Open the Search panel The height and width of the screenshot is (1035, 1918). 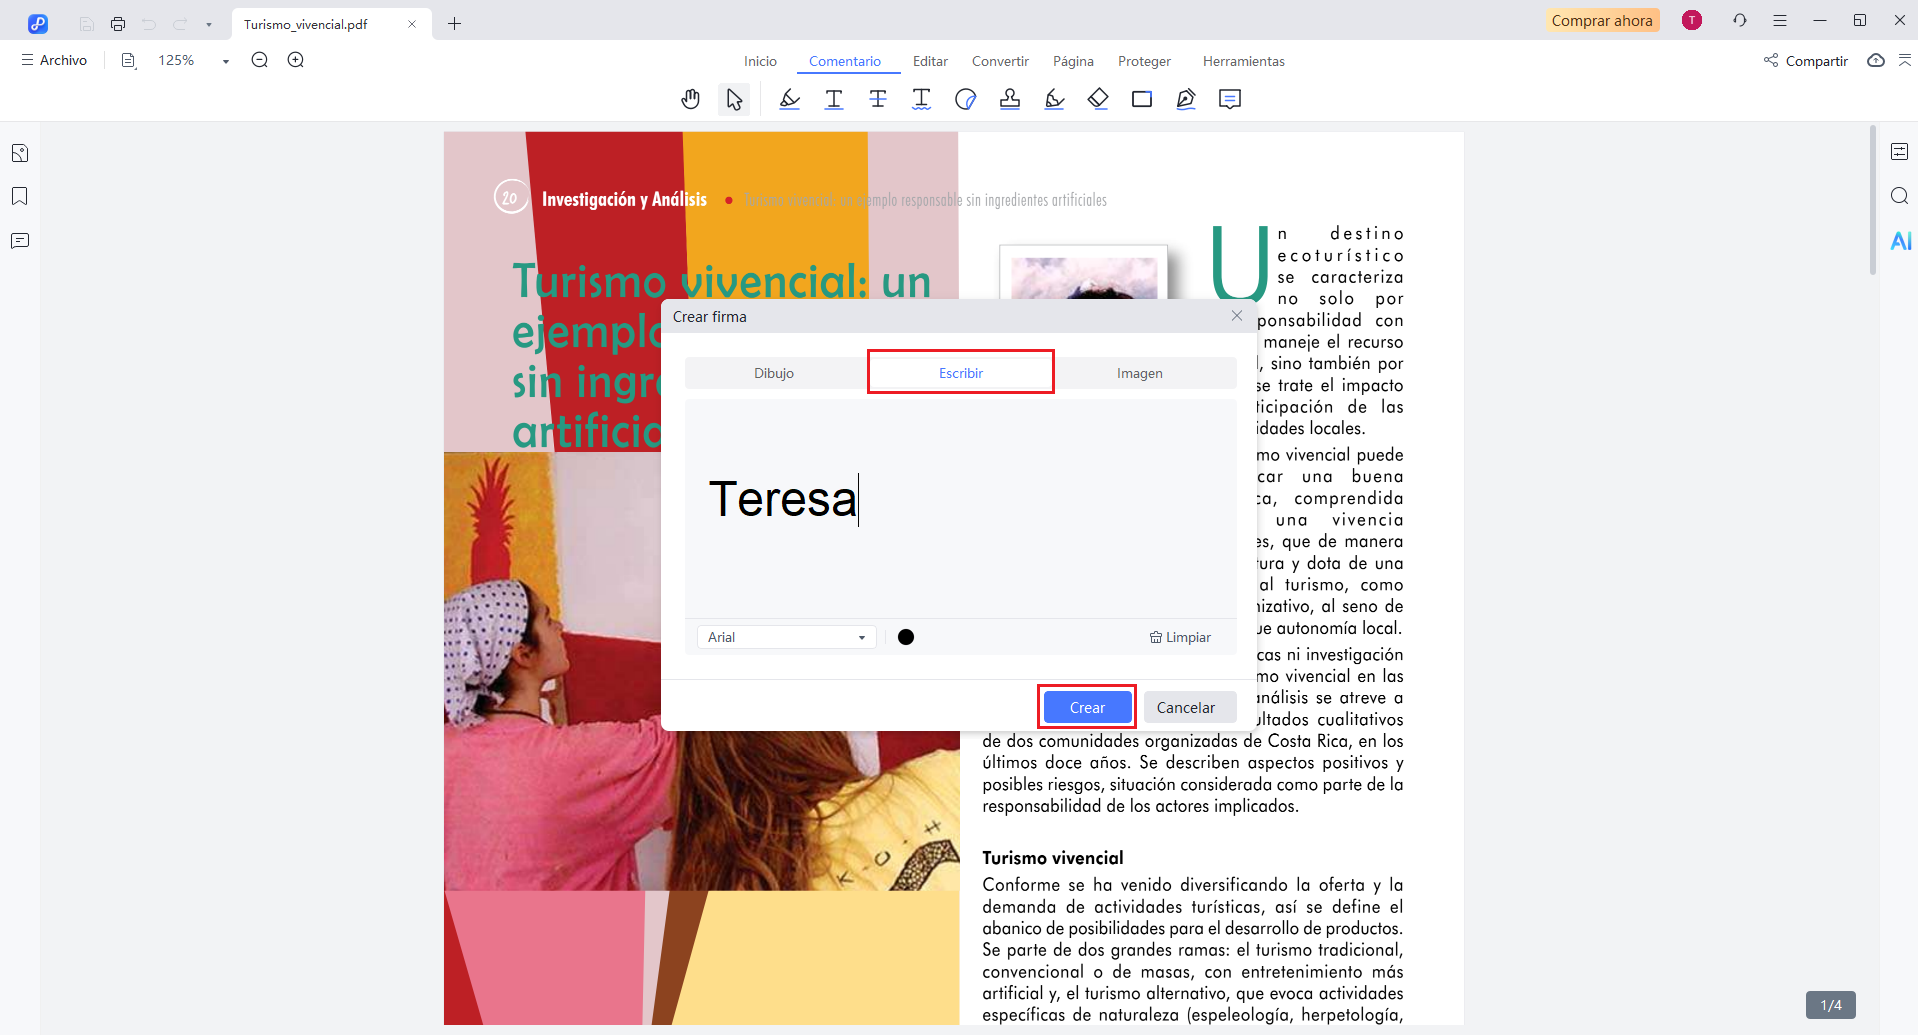[x=1899, y=196]
